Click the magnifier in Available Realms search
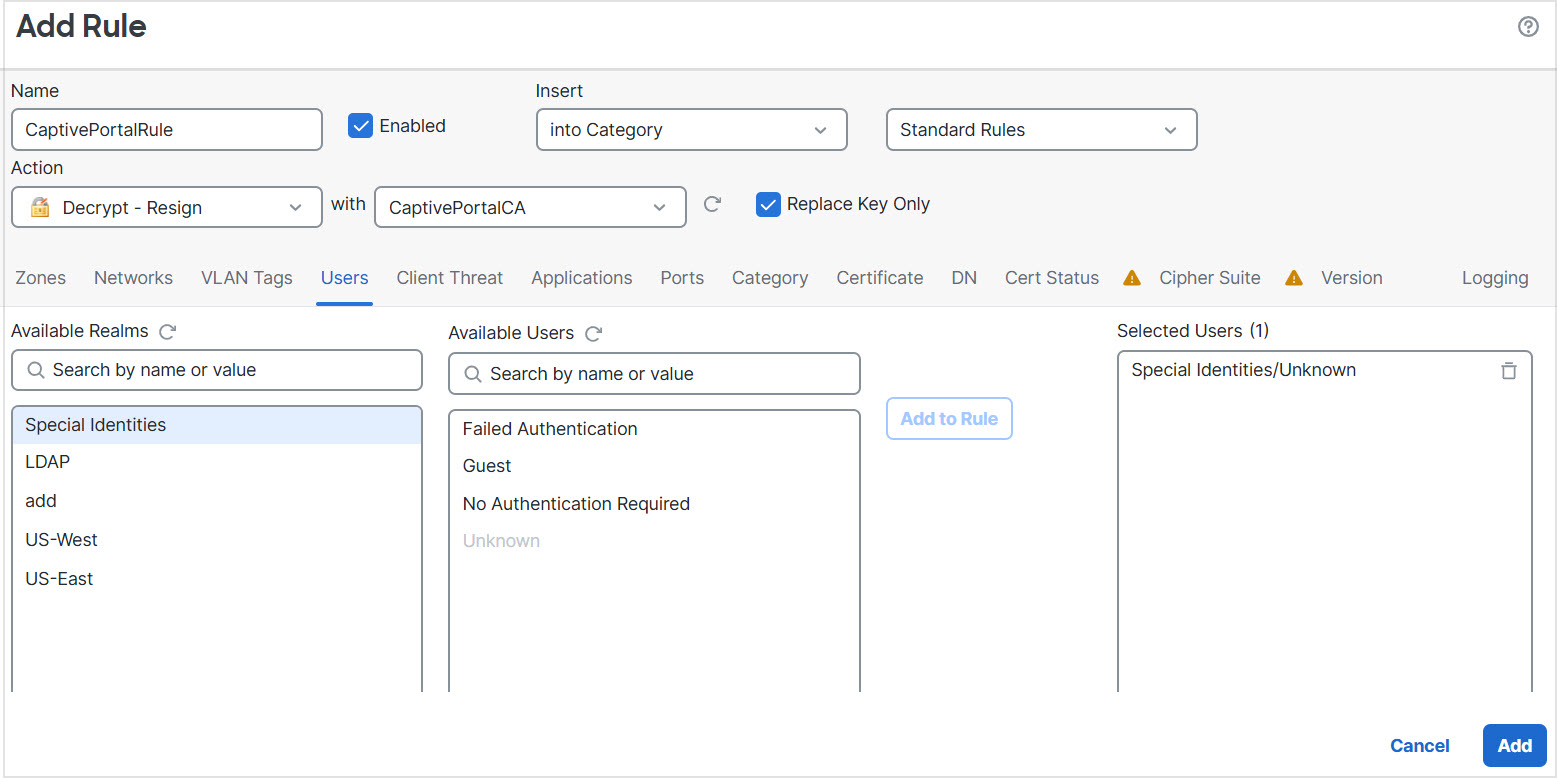The height and width of the screenshot is (778, 1557). click(x=38, y=370)
